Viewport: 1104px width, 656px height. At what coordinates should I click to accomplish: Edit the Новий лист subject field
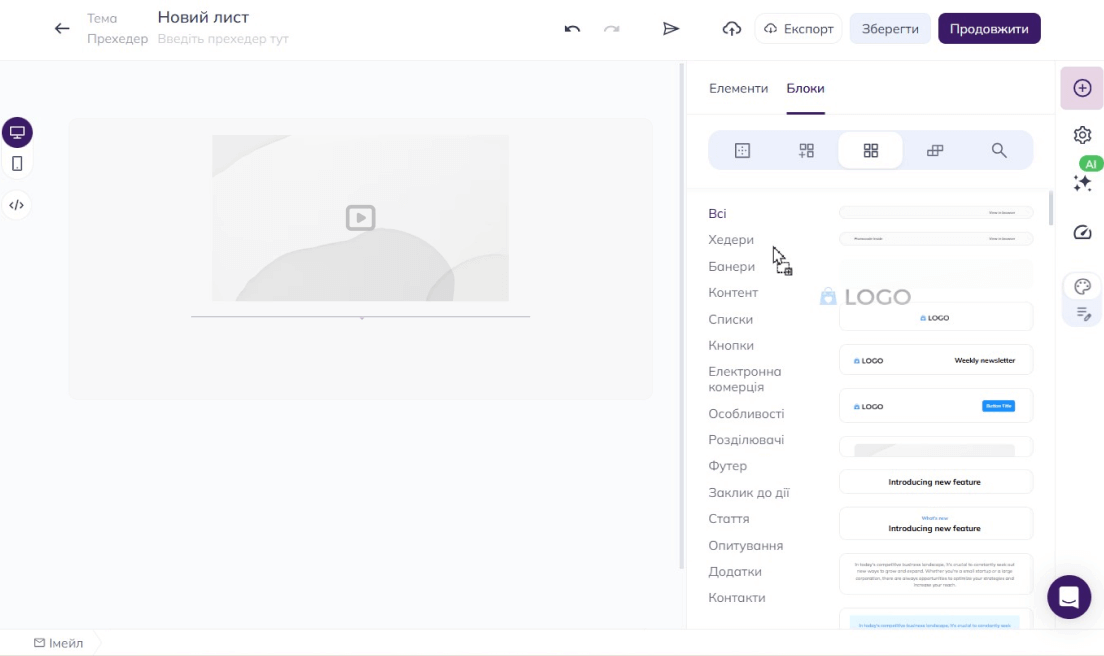coord(203,17)
